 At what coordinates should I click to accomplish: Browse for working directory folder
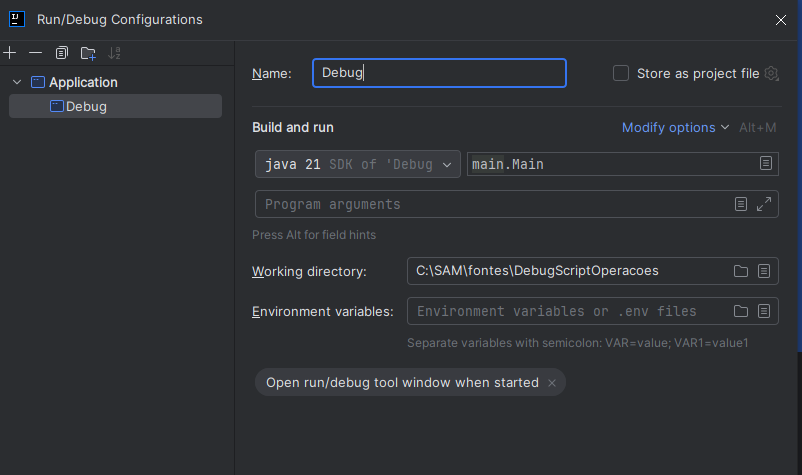(x=741, y=271)
